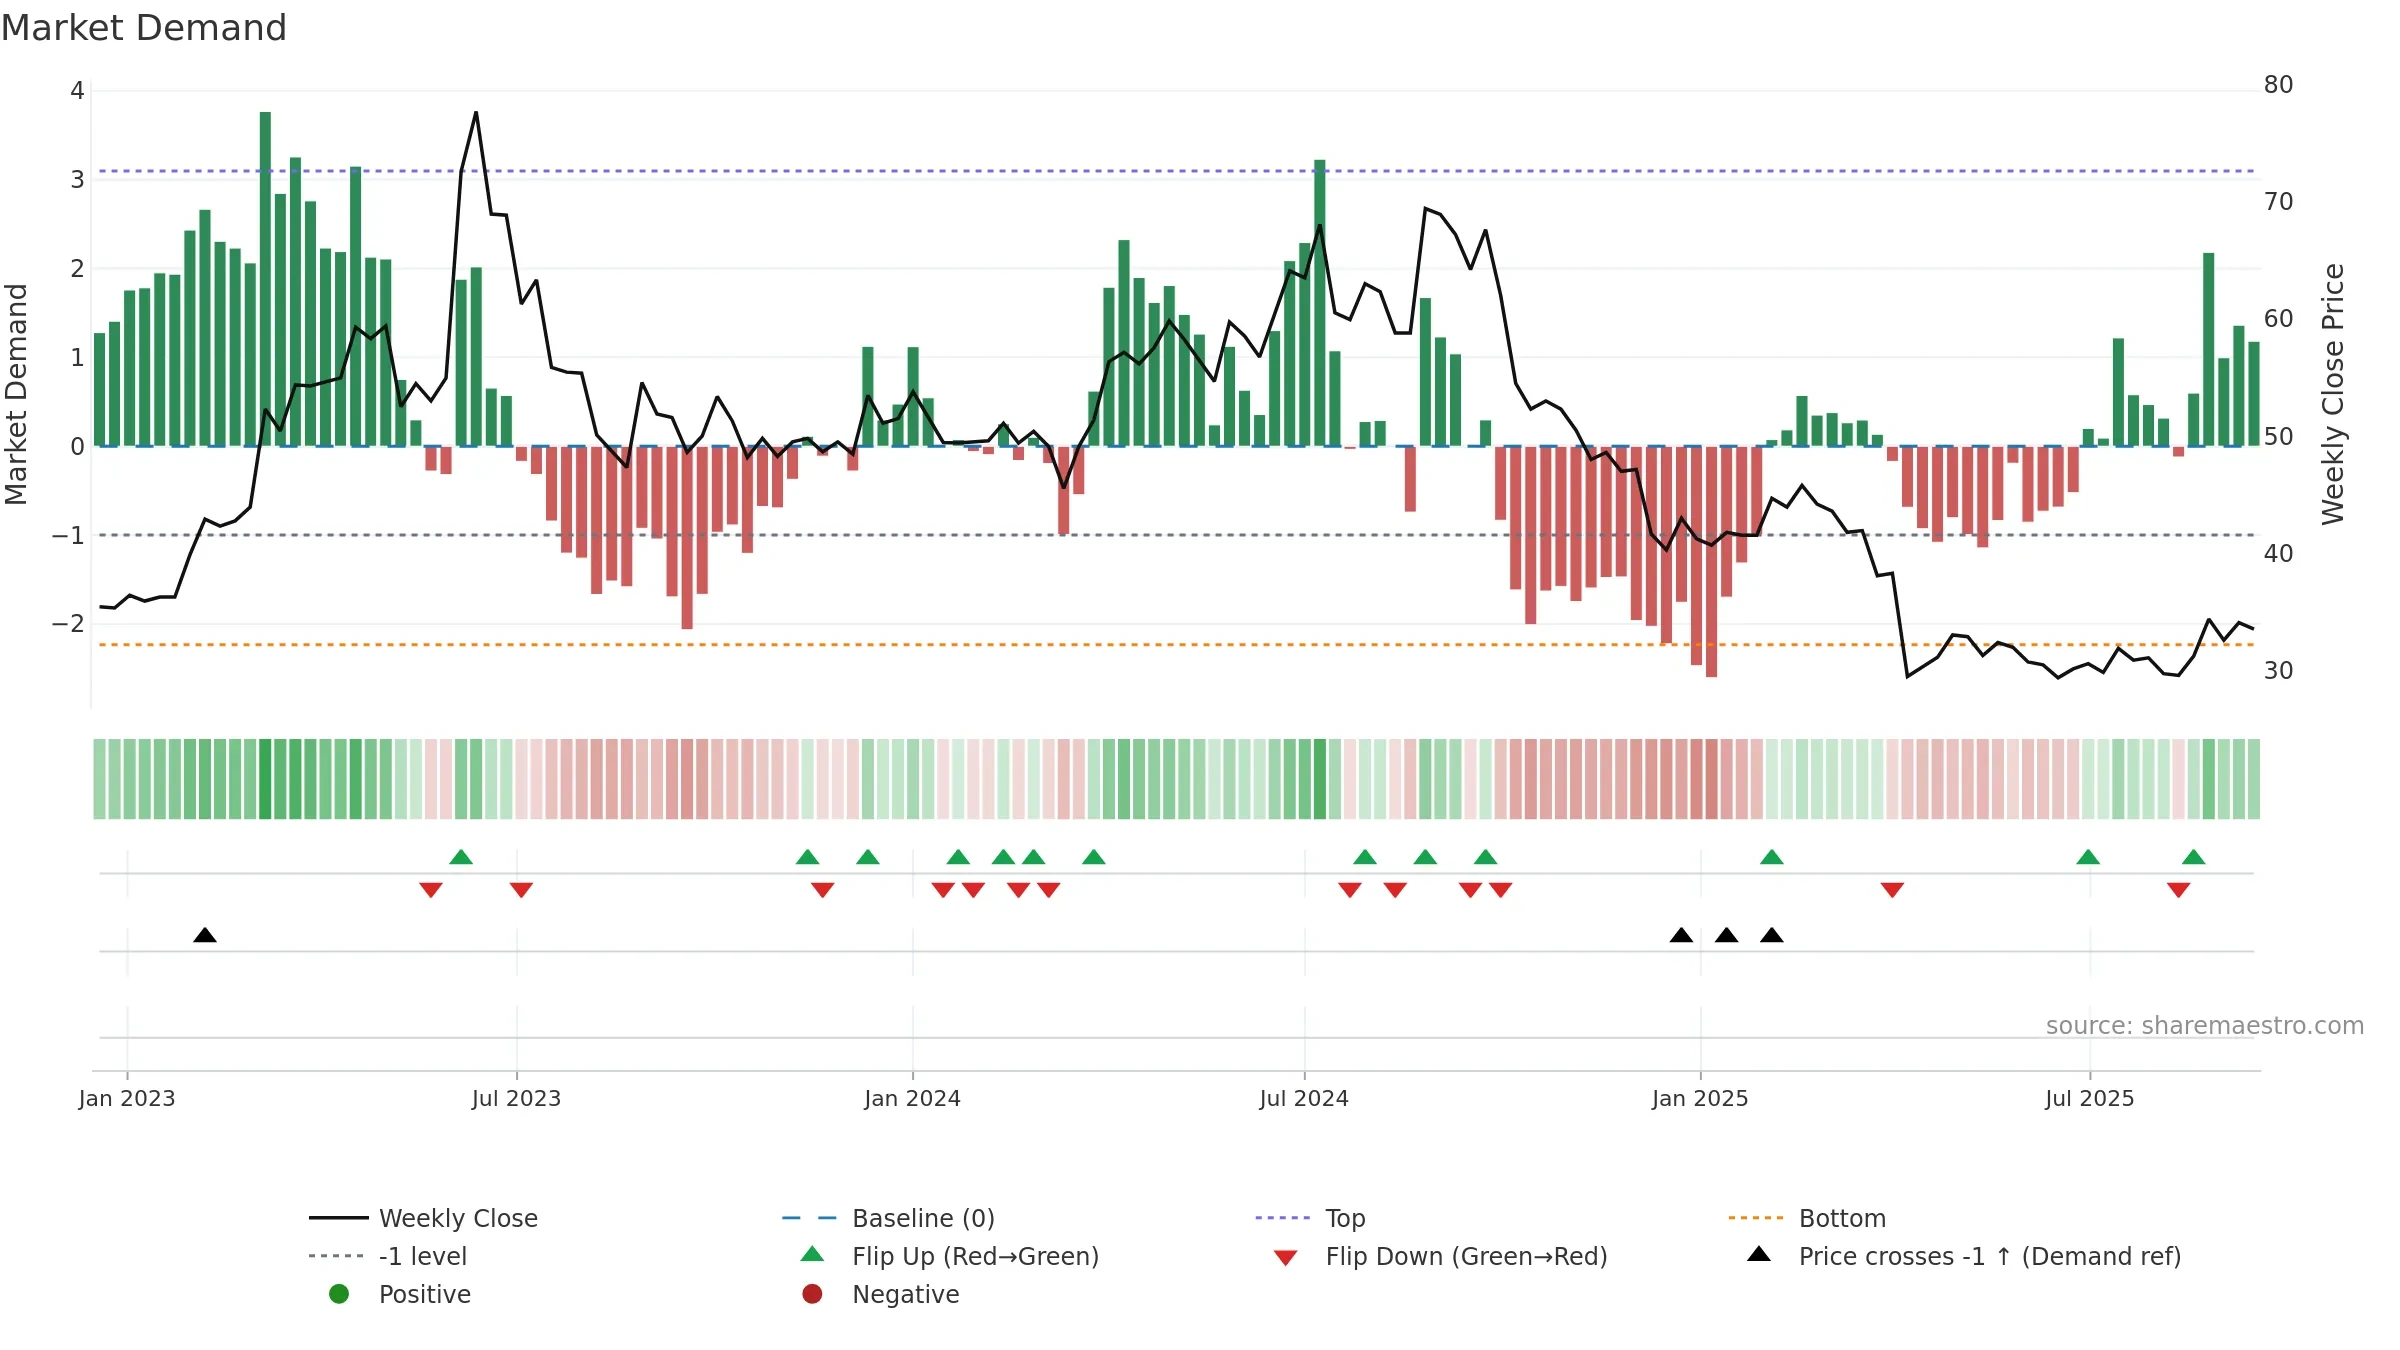This screenshot has width=2400, height=1350.
Task: Click the Jan 2025 x-axis label
Action: tap(1700, 1098)
